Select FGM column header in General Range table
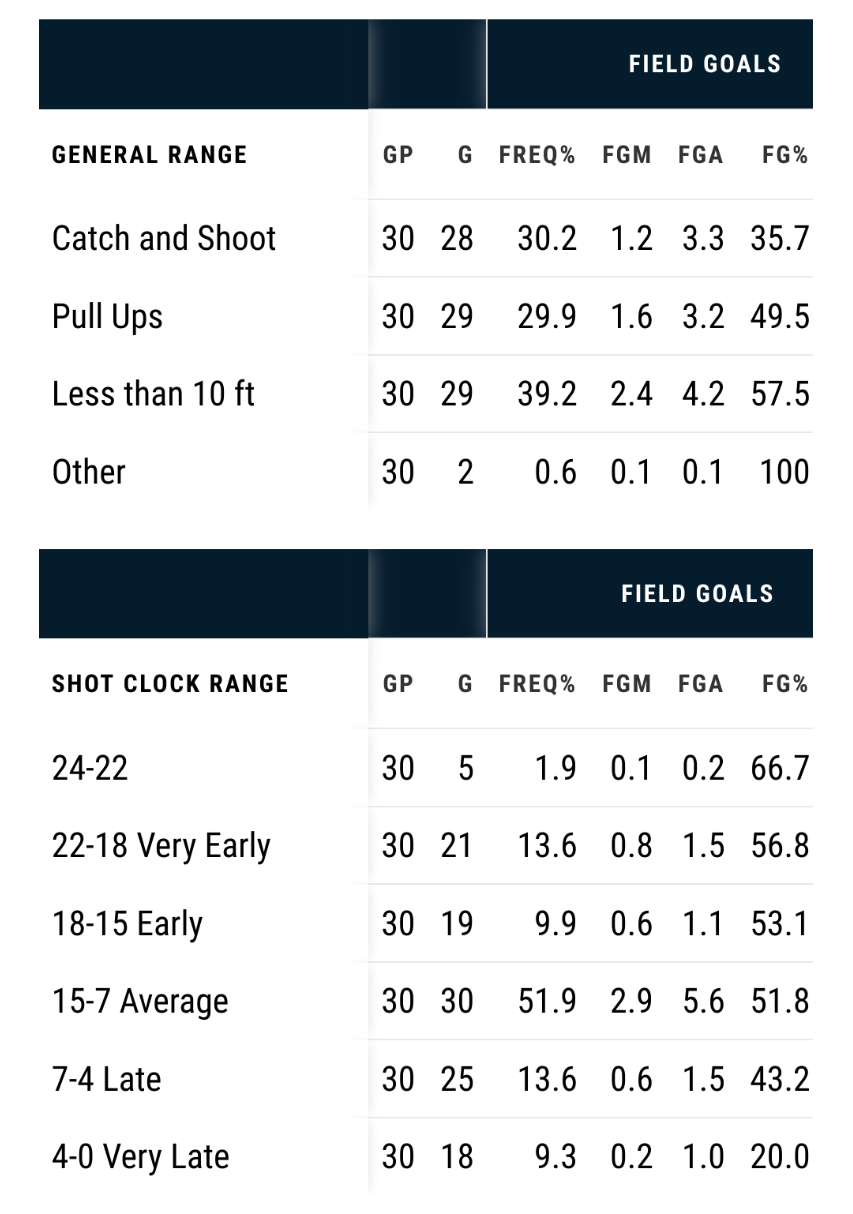The width and height of the screenshot is (853, 1214). (x=627, y=155)
